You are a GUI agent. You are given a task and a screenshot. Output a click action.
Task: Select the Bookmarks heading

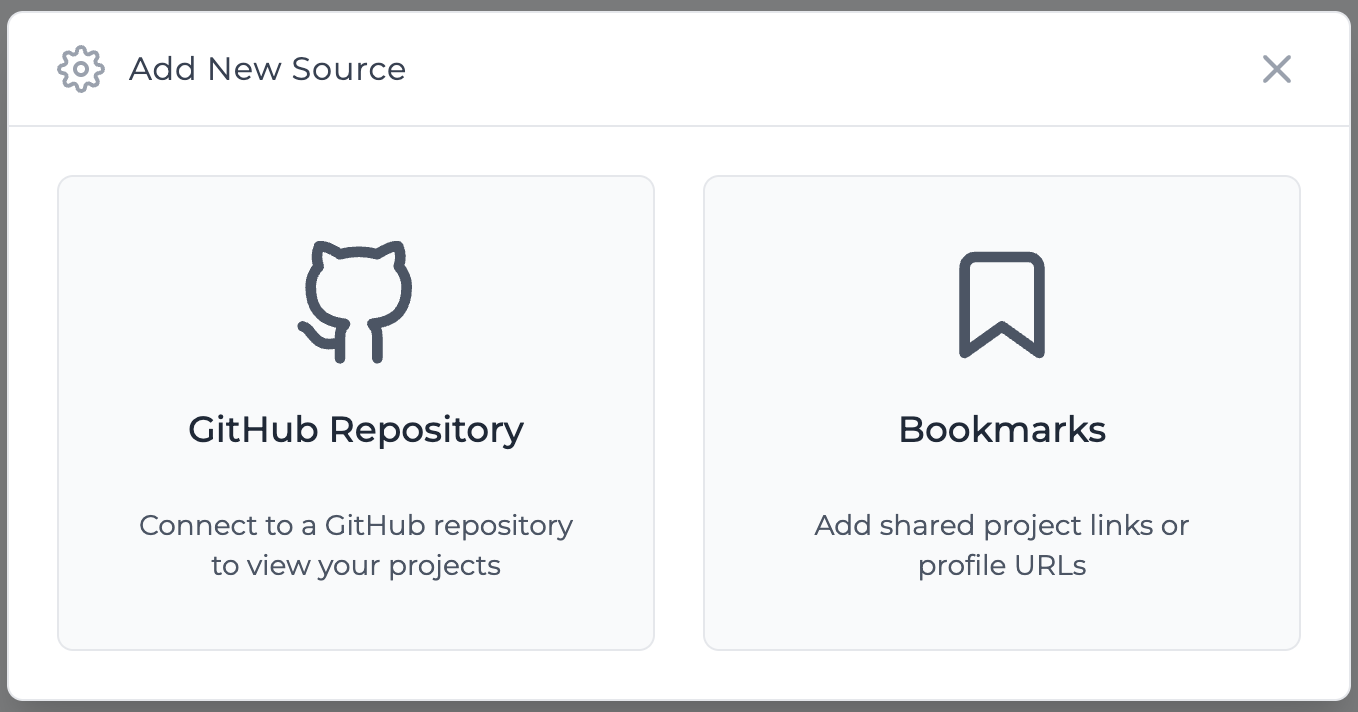[x=1002, y=429]
